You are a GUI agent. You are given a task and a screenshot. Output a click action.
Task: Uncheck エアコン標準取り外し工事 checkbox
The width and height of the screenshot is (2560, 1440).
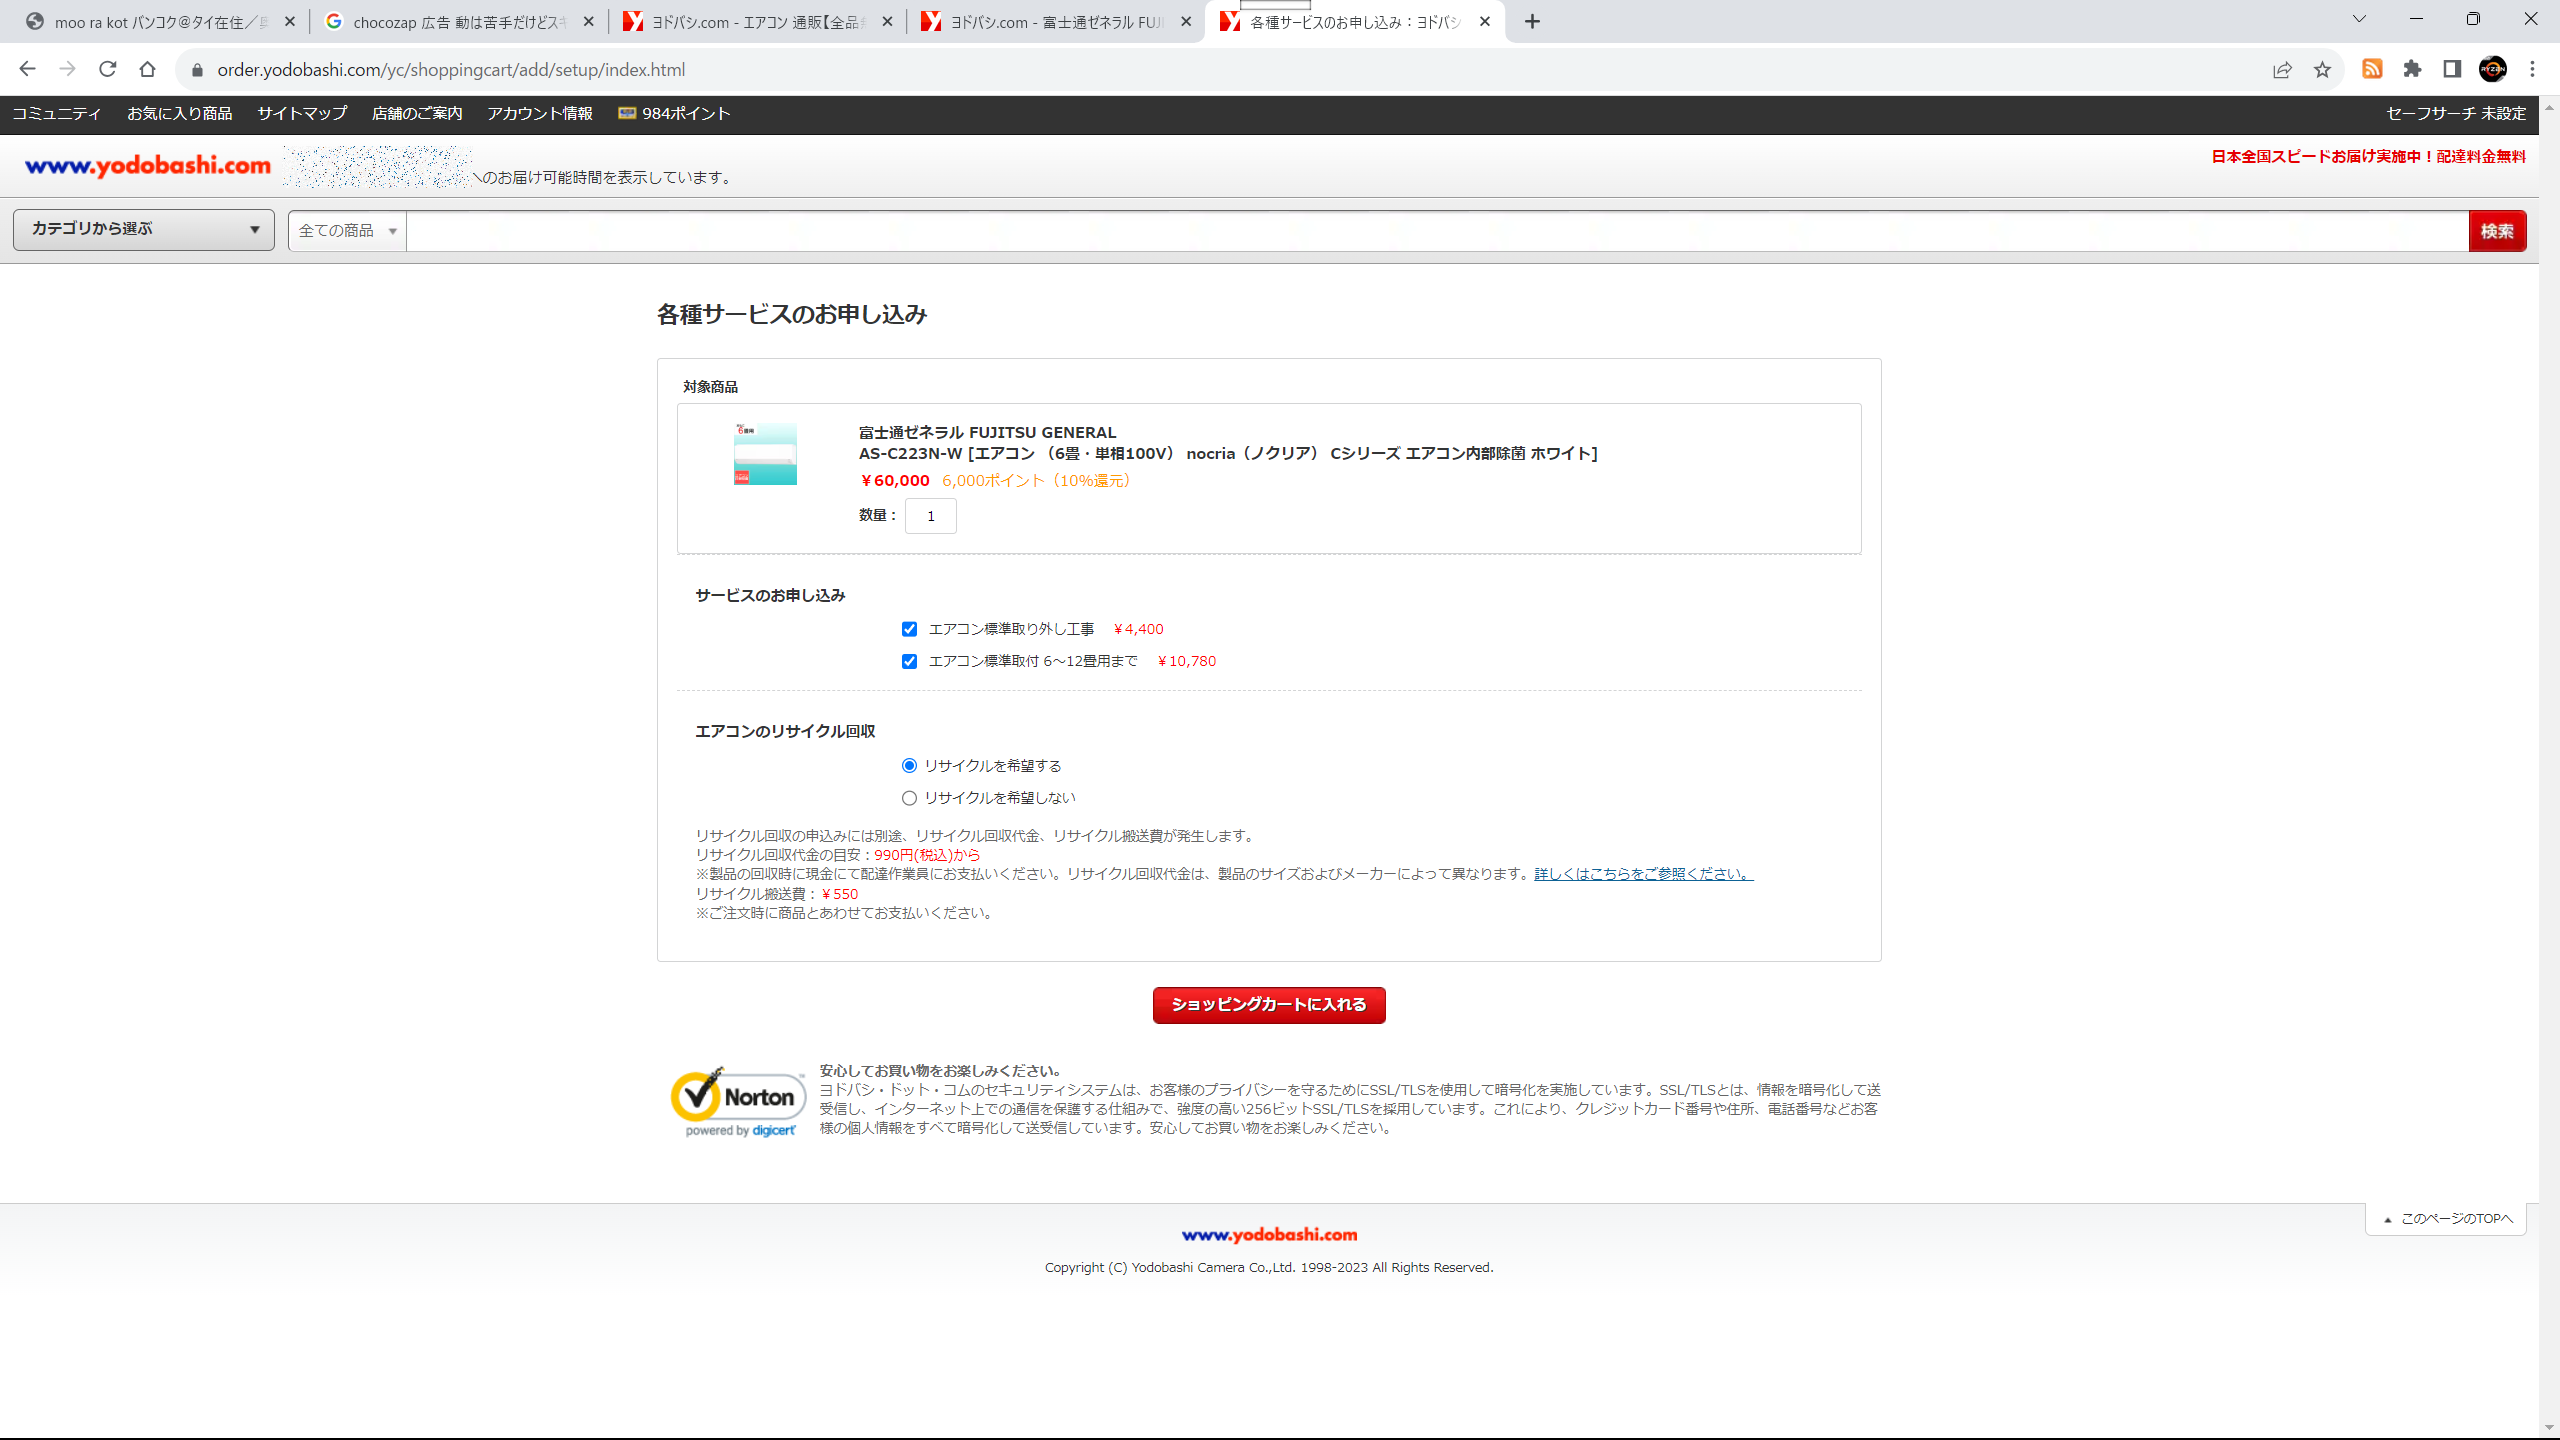coord(909,629)
